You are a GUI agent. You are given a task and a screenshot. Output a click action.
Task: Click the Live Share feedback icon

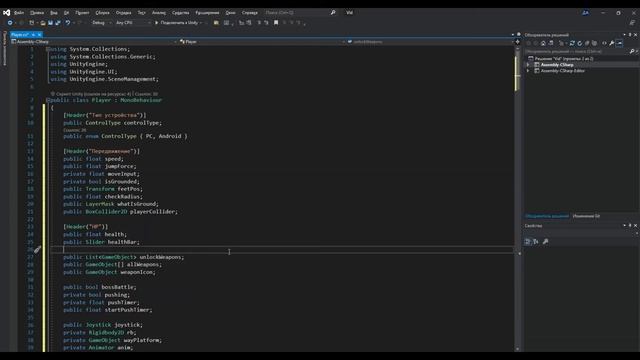tap(632, 23)
